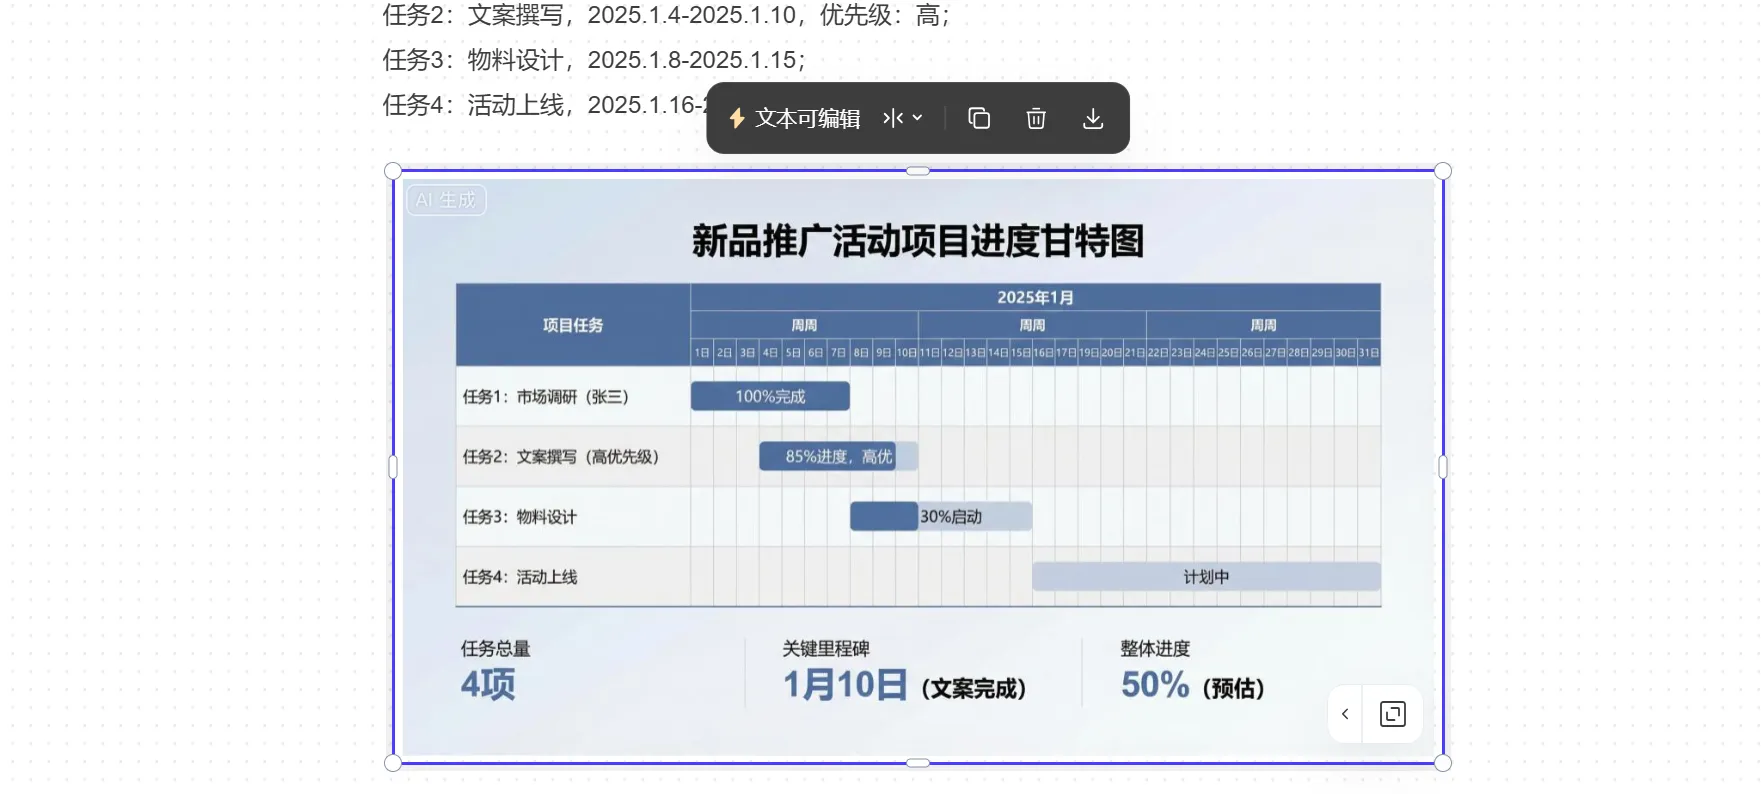The width and height of the screenshot is (1764, 794).
Task: Click the 100%完成 progress bar for task 1
Action: click(x=770, y=396)
